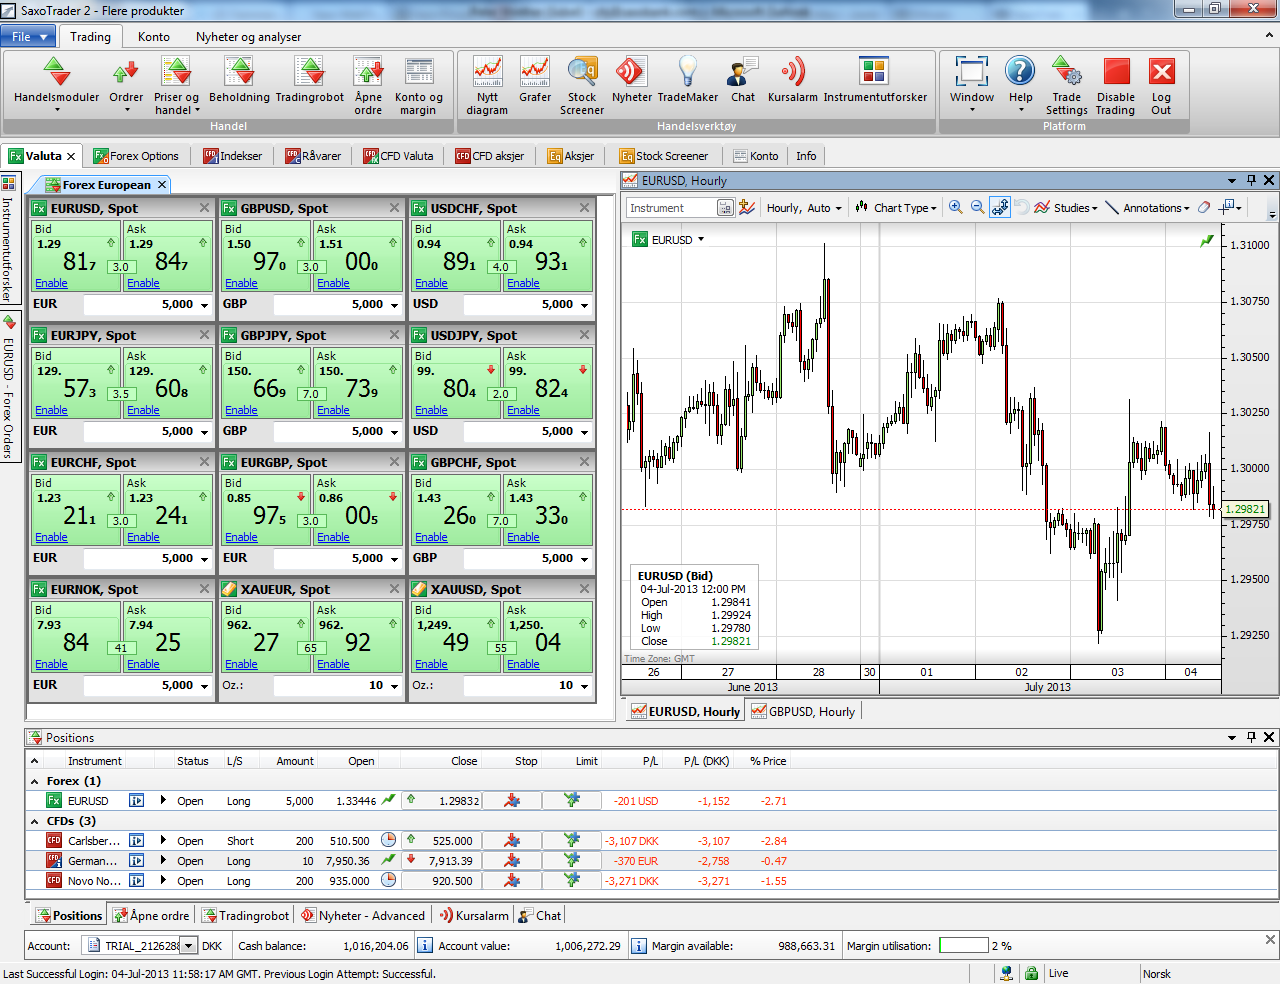Image resolution: width=1280 pixels, height=984 pixels.
Task: Switch to GBPUSD, Hourly chart tab
Action: click(x=803, y=711)
